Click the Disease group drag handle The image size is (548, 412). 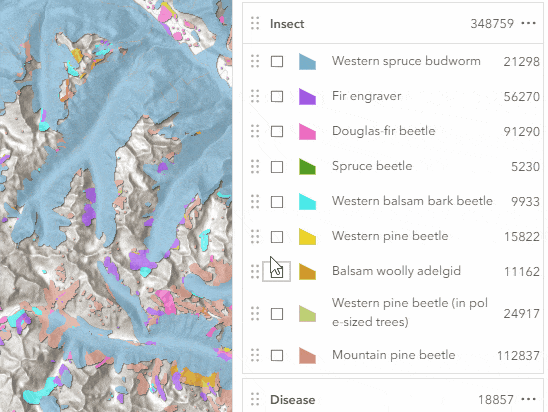tap(255, 399)
